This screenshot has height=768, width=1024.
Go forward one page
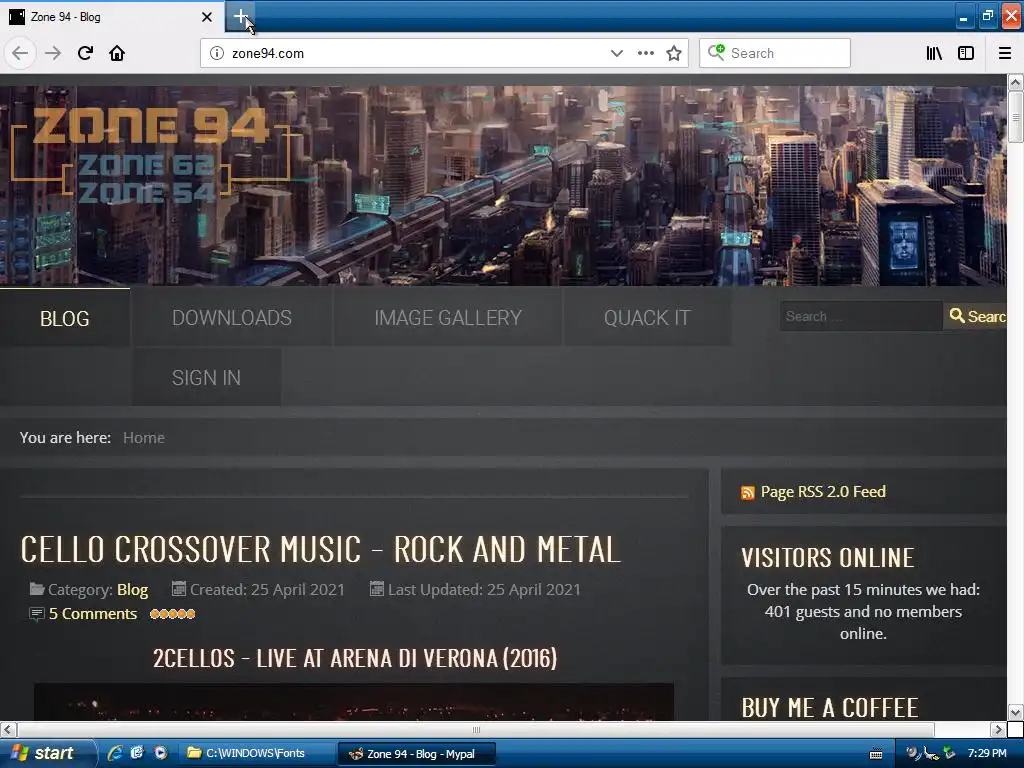click(53, 53)
